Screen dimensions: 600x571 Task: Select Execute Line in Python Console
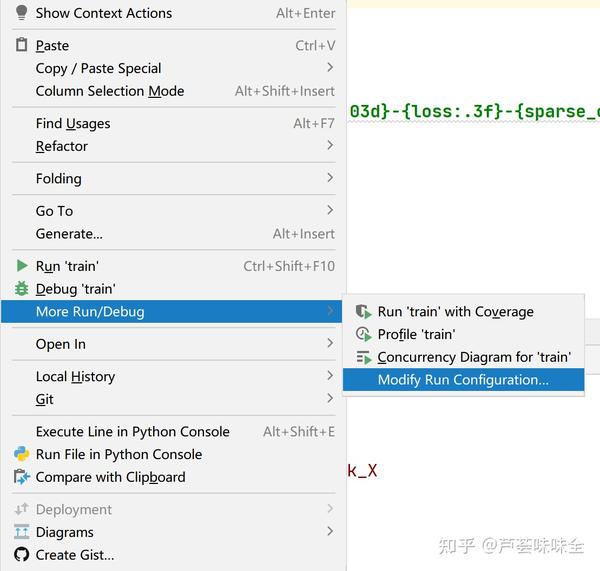(x=133, y=432)
